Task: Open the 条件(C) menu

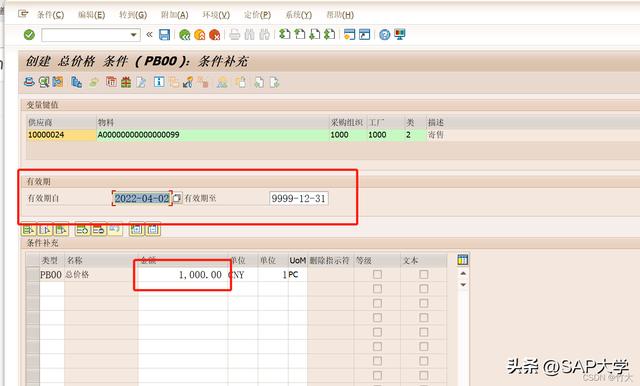Action: (50, 15)
